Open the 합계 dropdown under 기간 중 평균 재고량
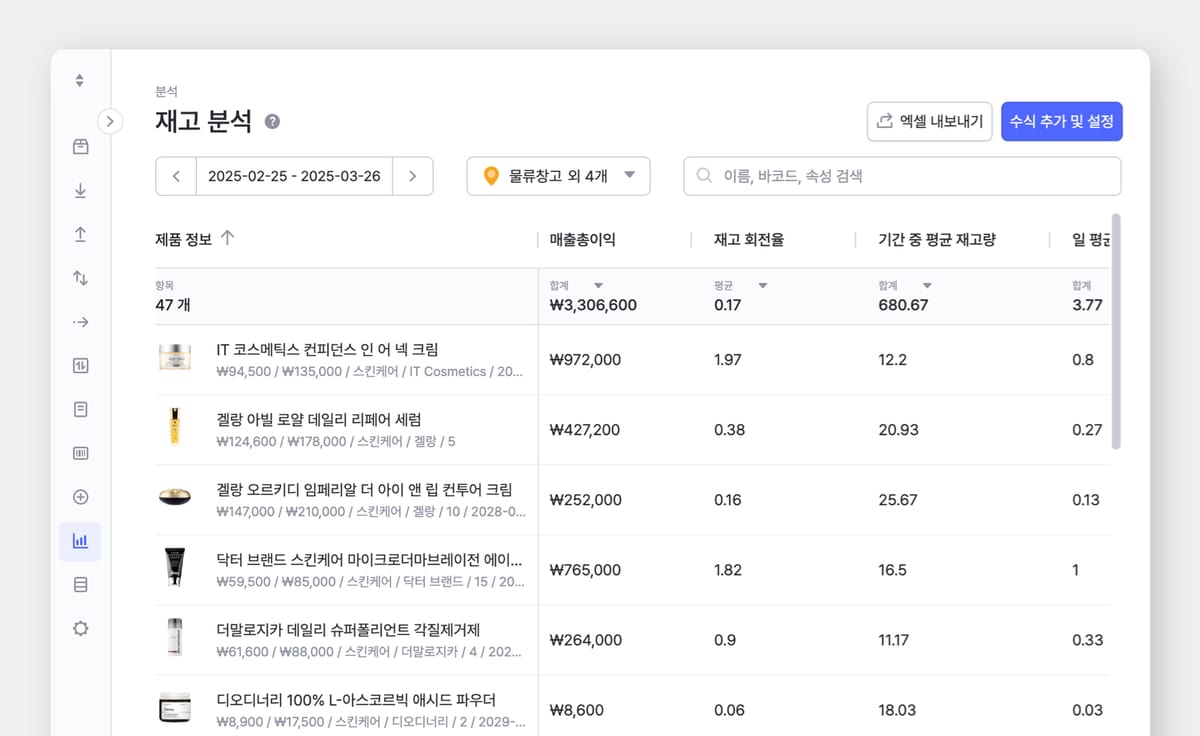This screenshot has height=736, width=1200. pyautogui.click(x=927, y=286)
